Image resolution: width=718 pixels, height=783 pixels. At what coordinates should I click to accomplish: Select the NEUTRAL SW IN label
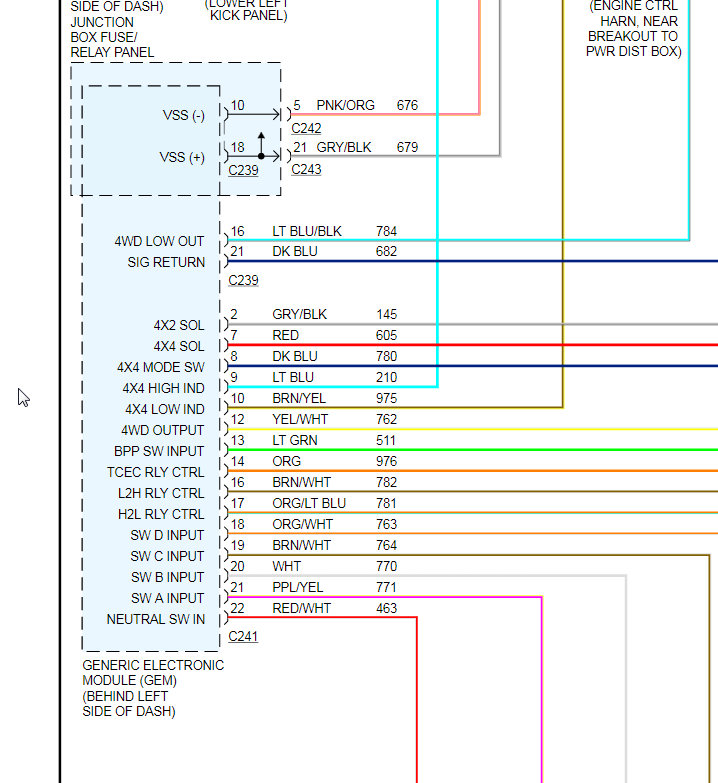click(156, 619)
